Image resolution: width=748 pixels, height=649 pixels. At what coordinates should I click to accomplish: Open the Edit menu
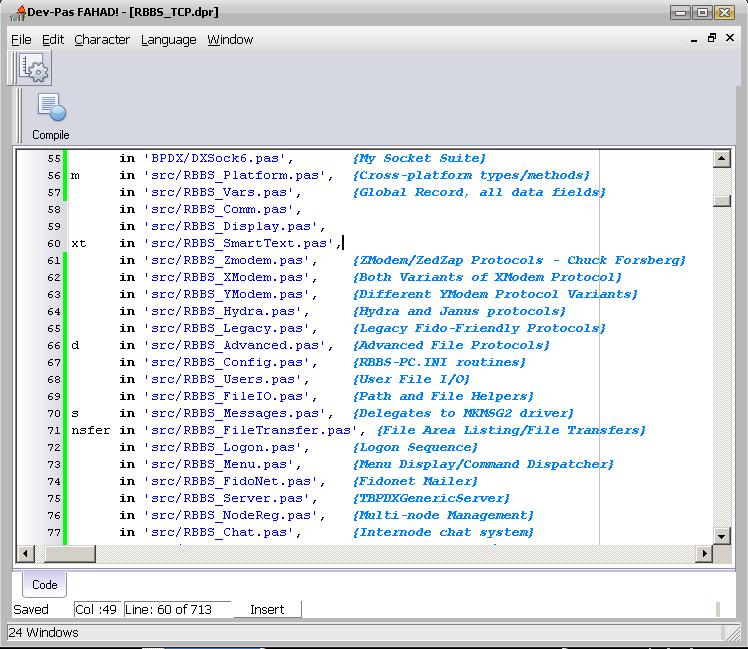53,40
